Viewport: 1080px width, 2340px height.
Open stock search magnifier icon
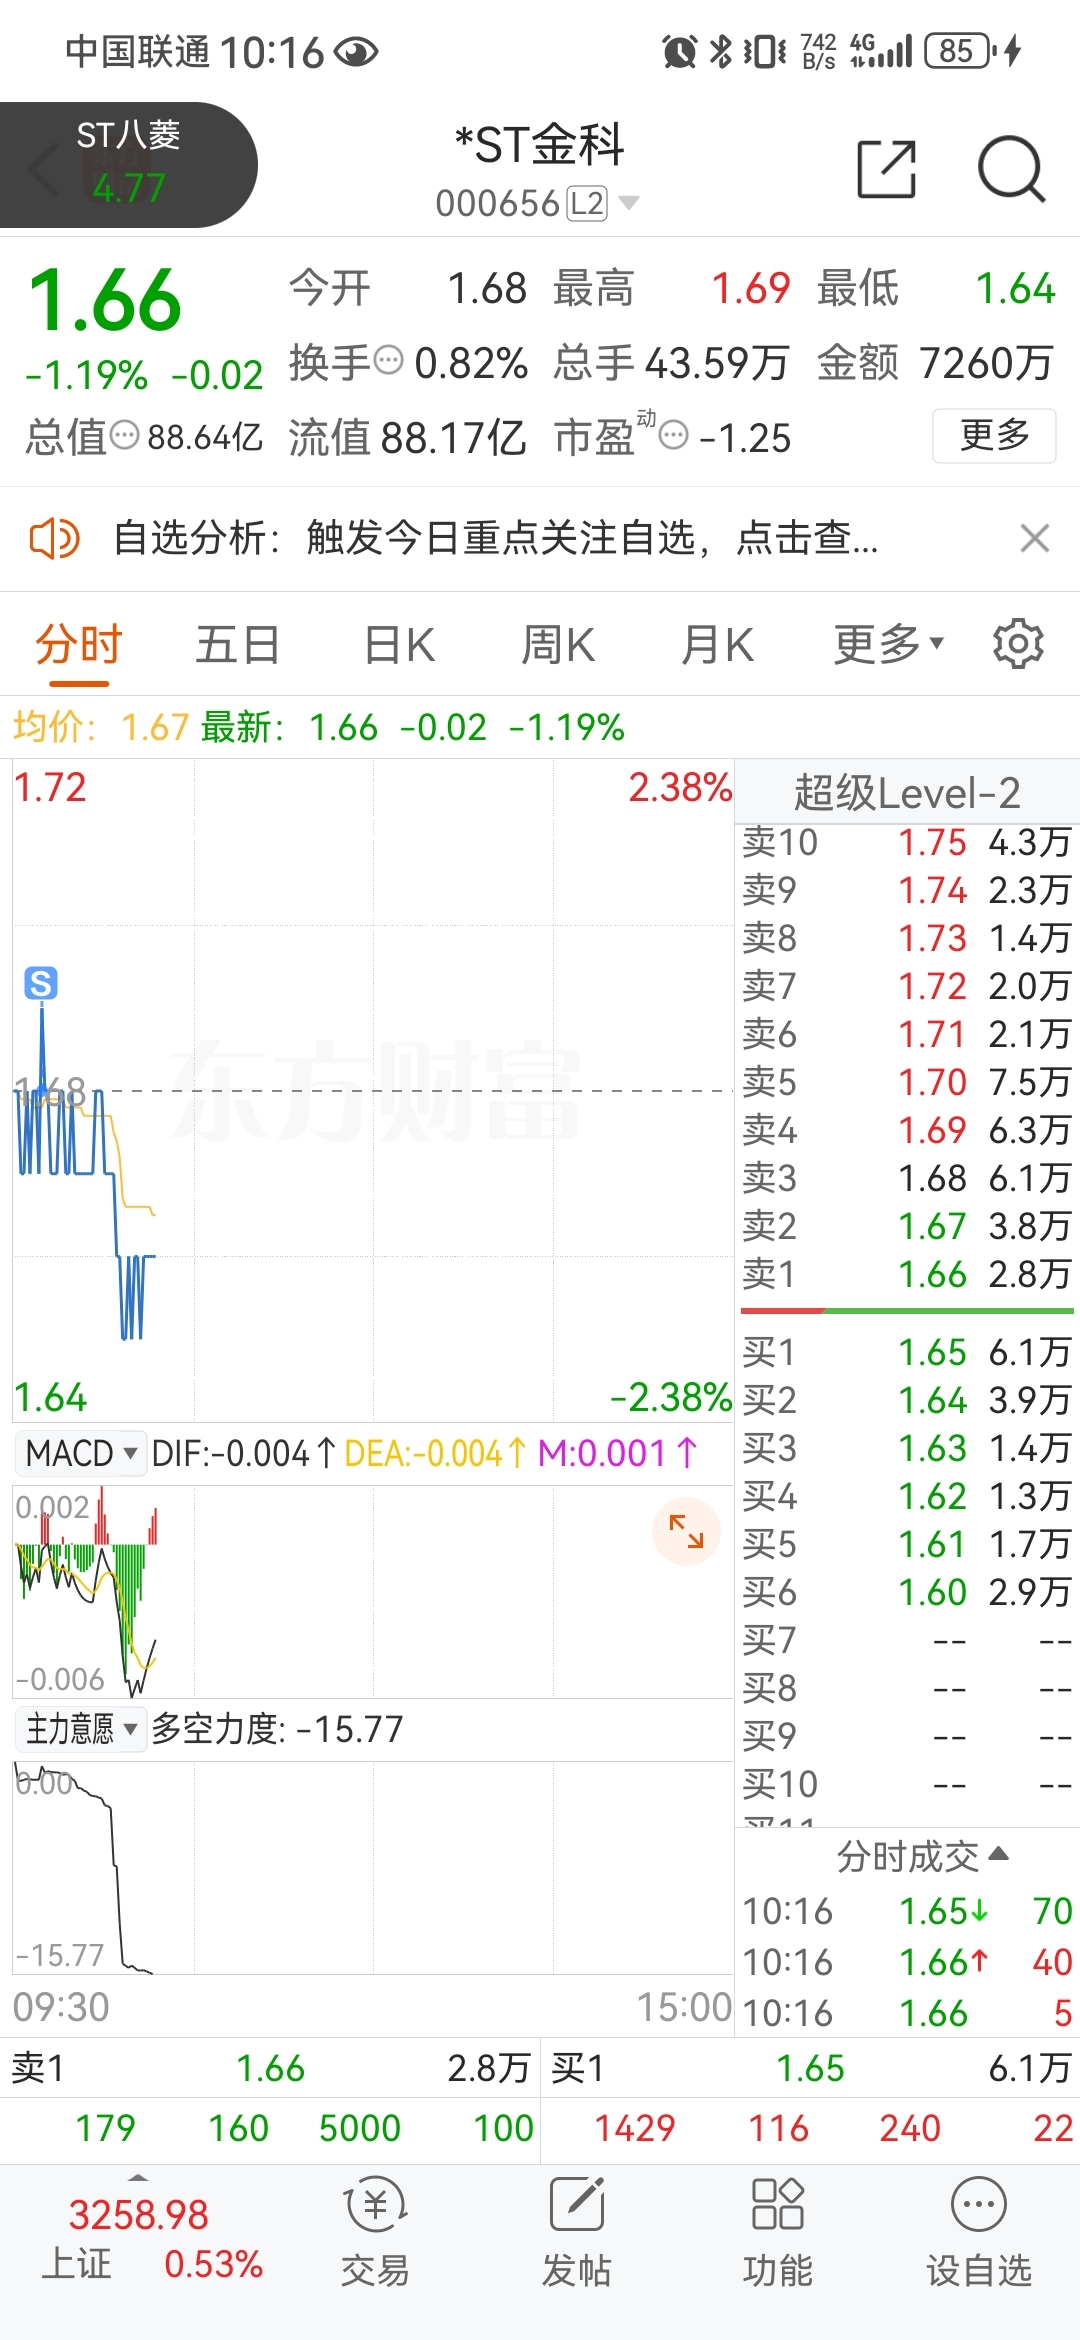click(x=1011, y=169)
